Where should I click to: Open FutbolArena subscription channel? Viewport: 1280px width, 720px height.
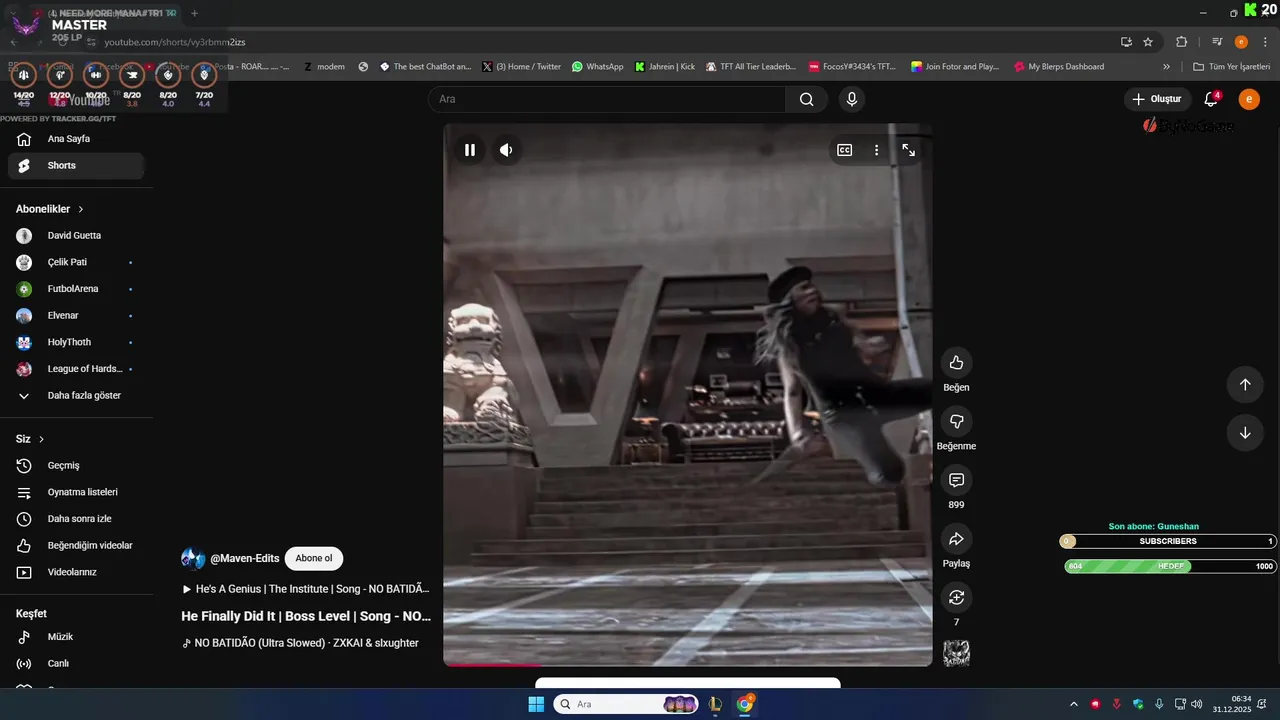[x=76, y=289]
